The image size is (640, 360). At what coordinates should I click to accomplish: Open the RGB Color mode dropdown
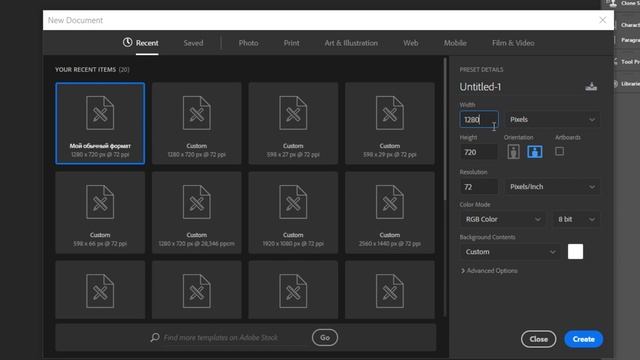(x=503, y=219)
